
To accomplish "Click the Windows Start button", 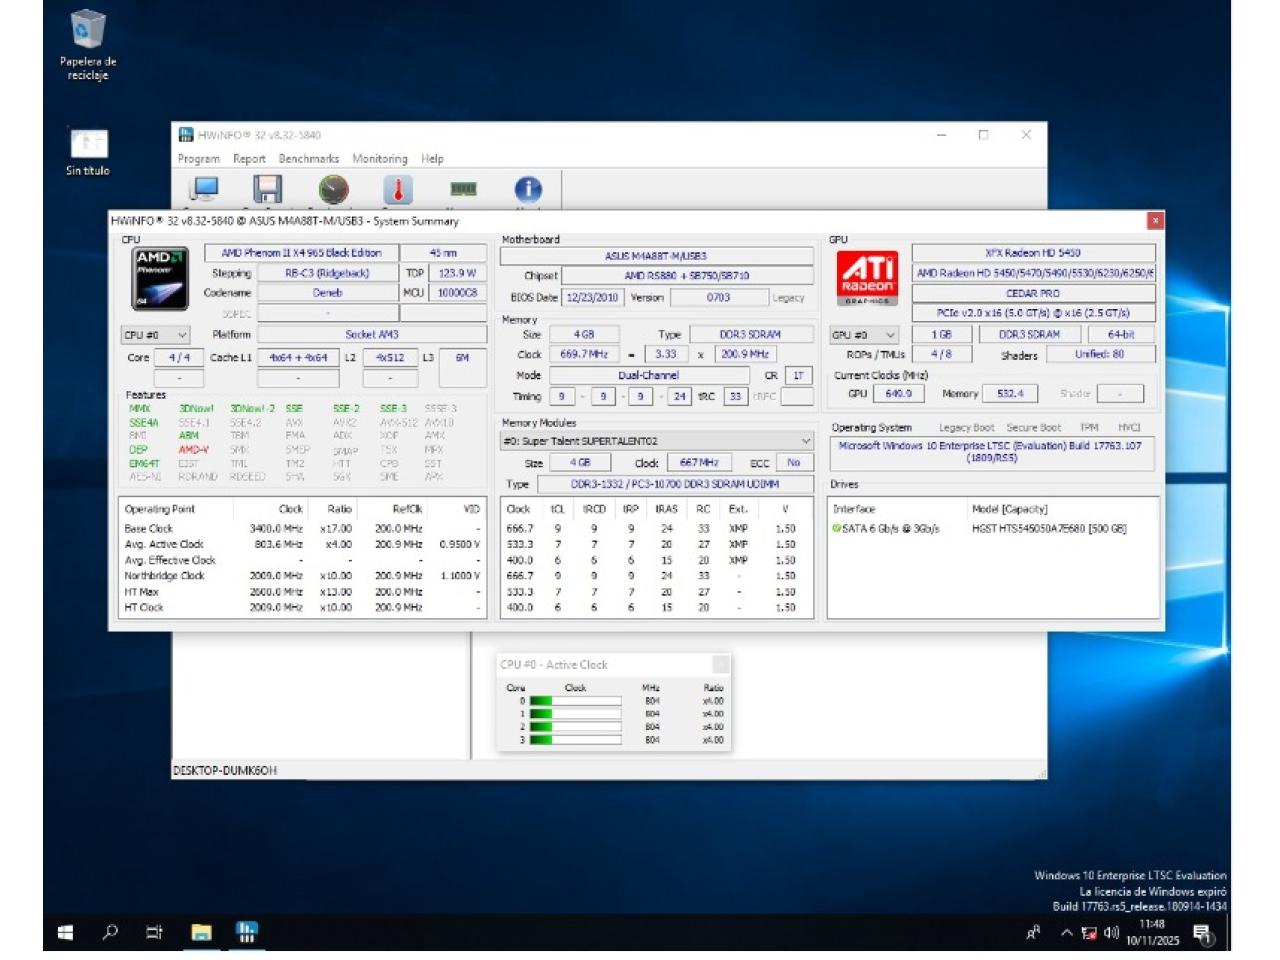I will click(x=65, y=932).
